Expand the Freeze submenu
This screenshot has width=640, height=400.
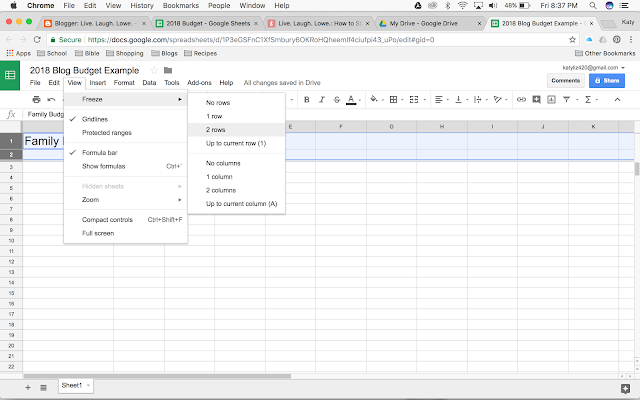pyautogui.click(x=126, y=99)
